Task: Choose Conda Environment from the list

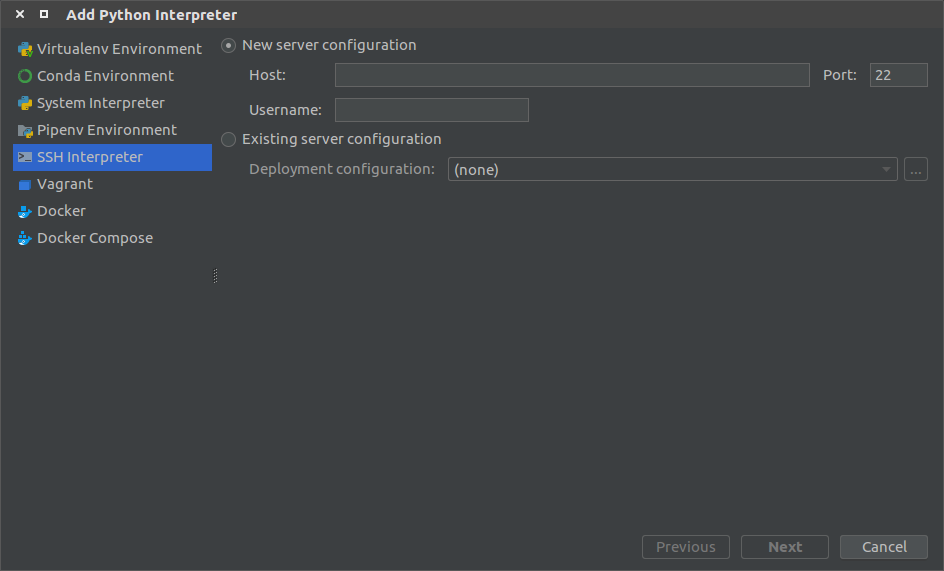Action: tap(105, 76)
